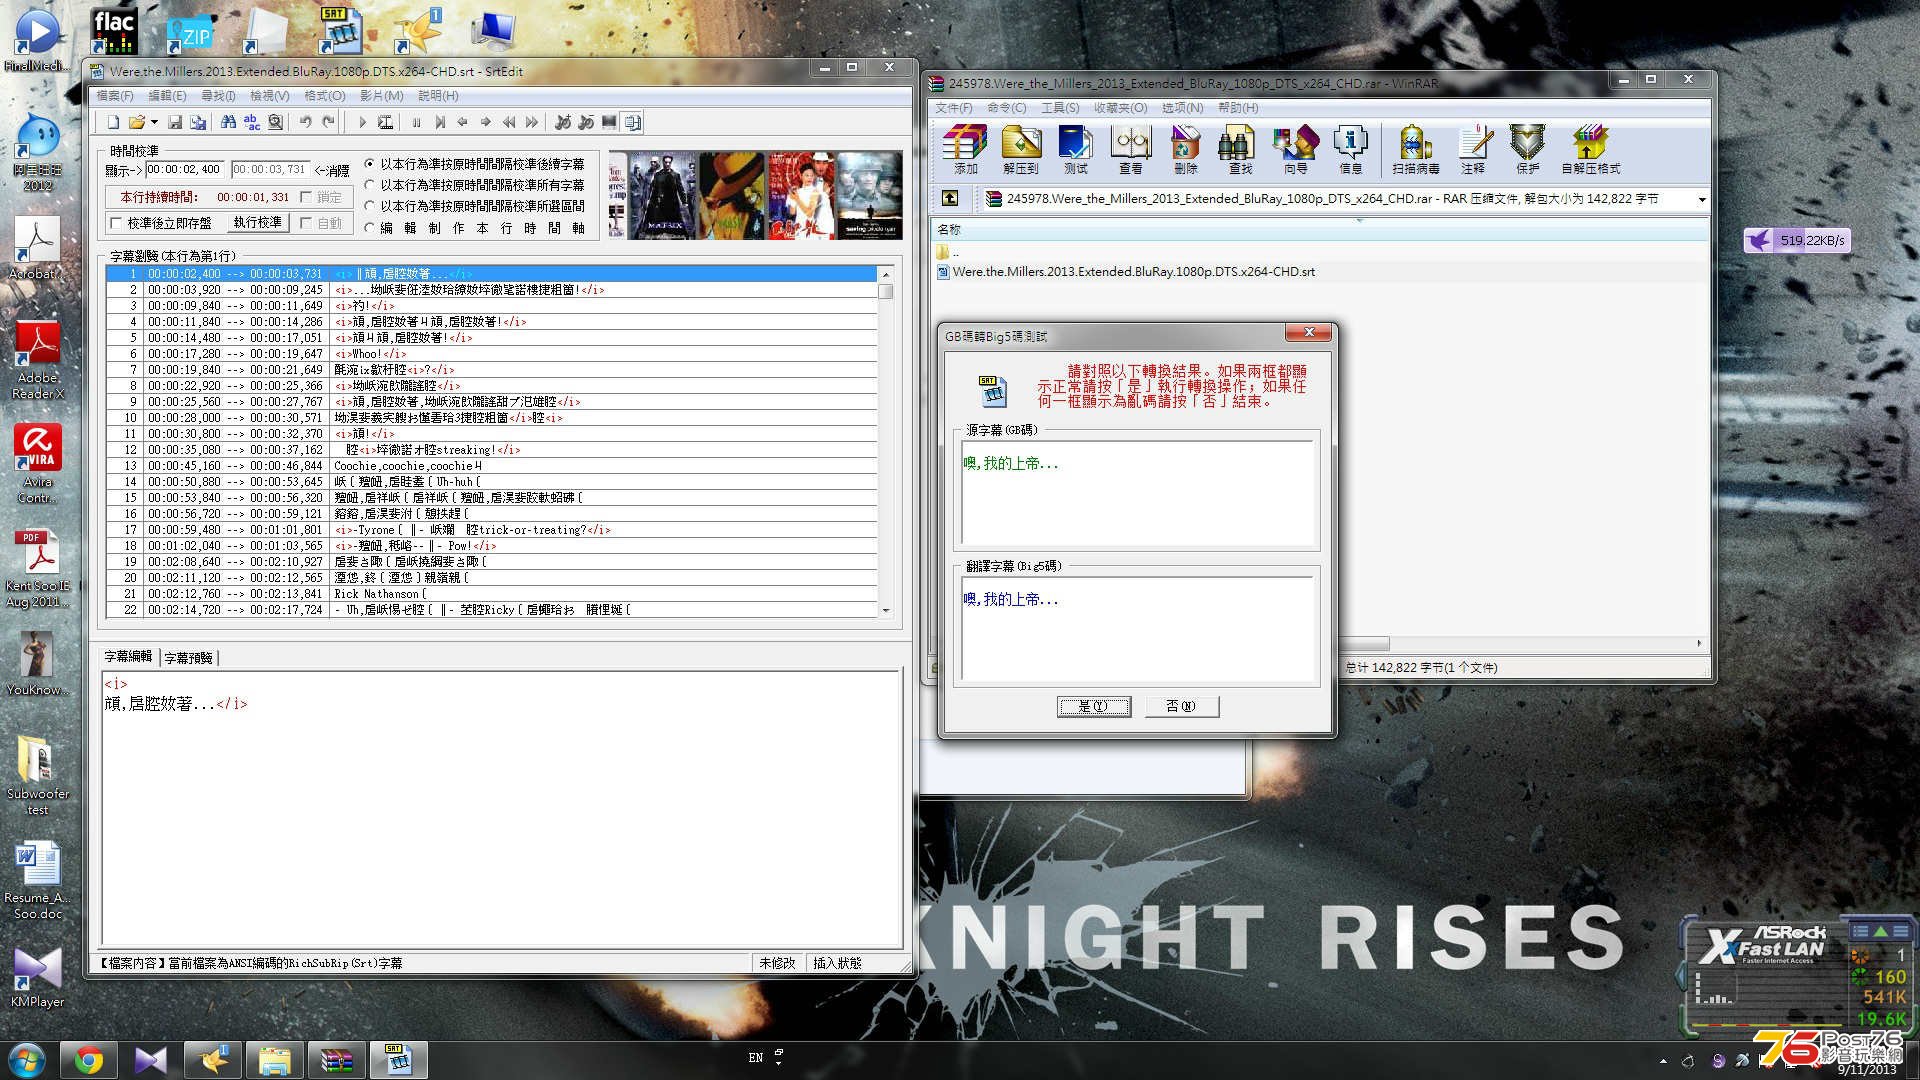Click the Play button in SrtEdit toolbar
1920x1080 pixels.
(x=362, y=122)
